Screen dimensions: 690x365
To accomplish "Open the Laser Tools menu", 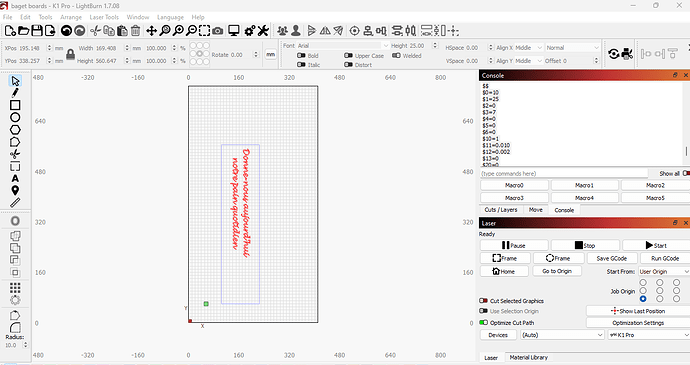I will (x=104, y=17).
